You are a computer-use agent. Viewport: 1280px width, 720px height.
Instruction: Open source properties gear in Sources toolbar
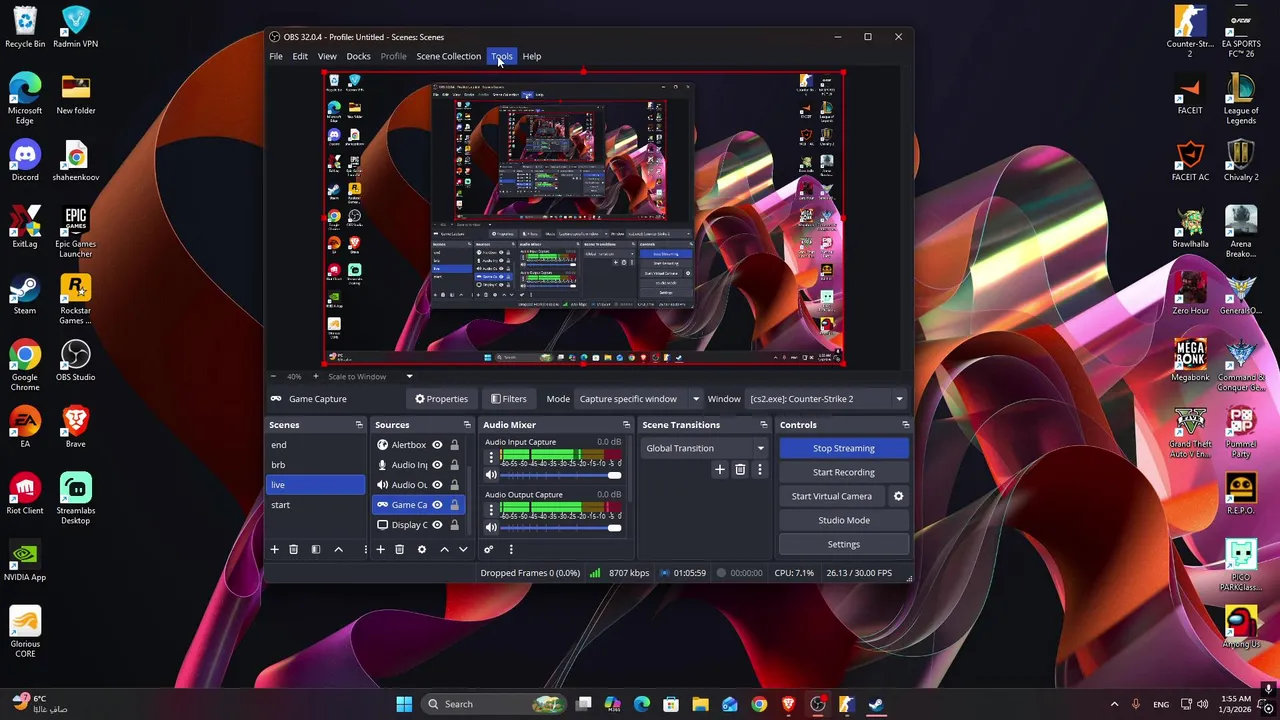pos(422,549)
